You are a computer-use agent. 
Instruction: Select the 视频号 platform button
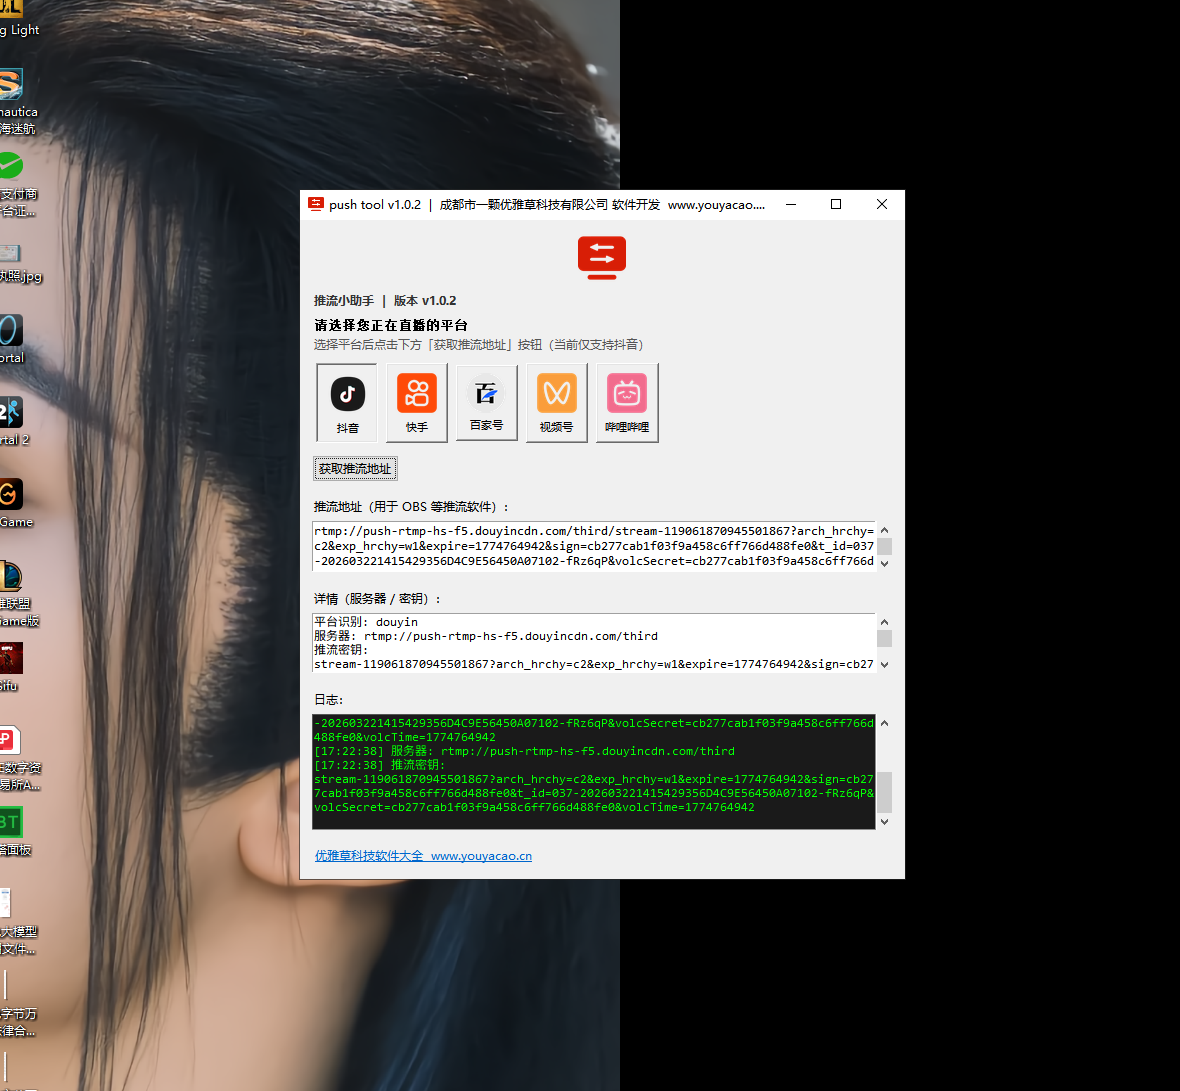tap(557, 403)
